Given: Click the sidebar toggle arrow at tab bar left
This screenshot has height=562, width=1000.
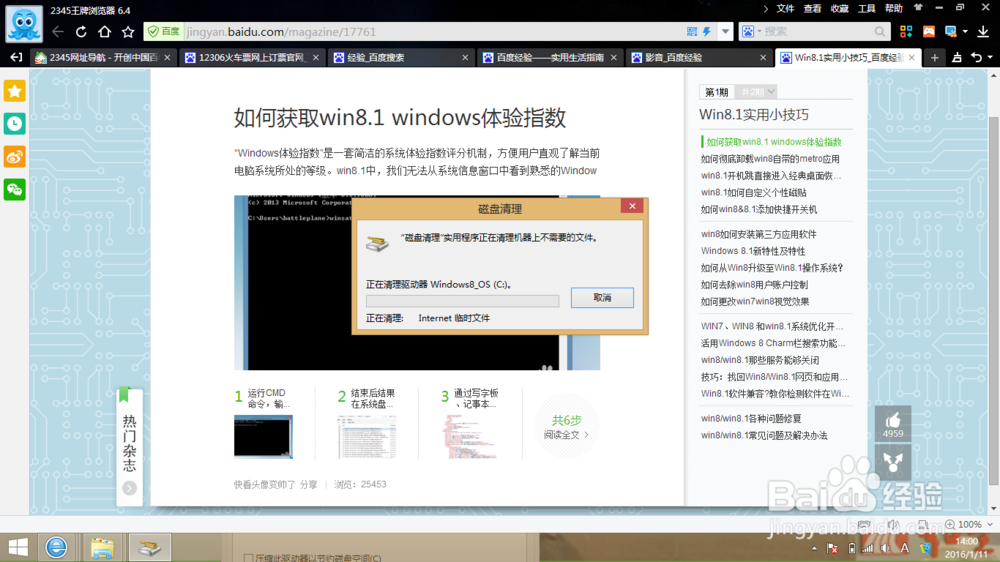Looking at the screenshot, I should click(16, 57).
